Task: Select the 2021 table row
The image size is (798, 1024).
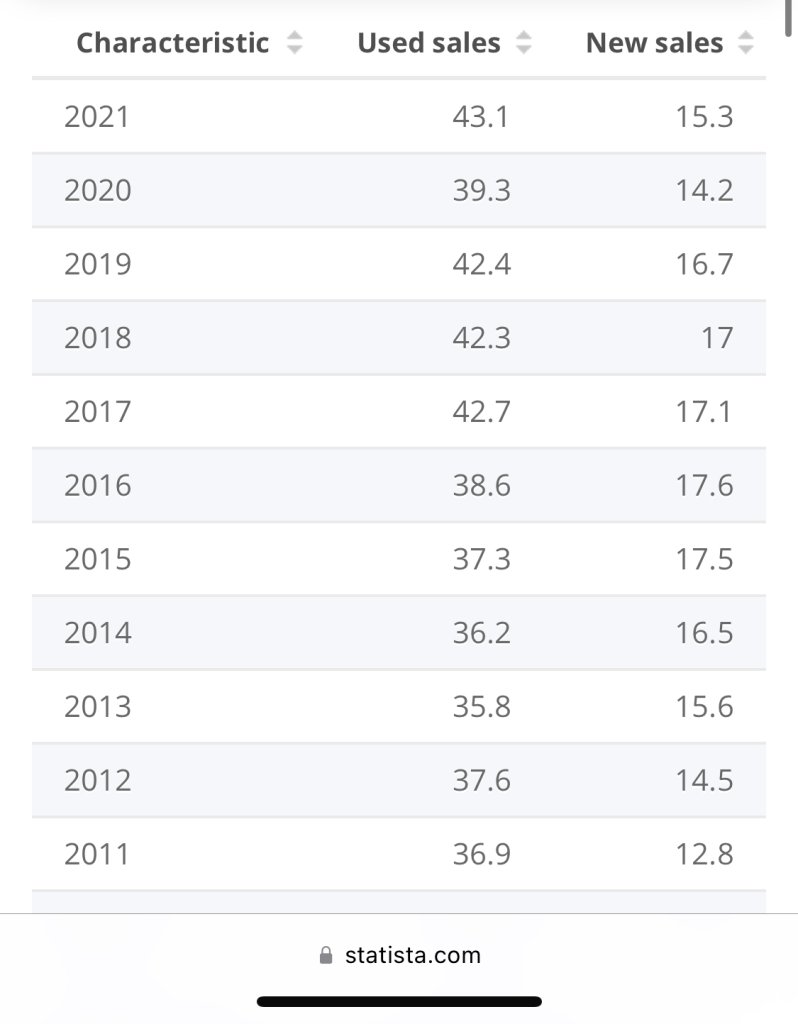Action: (x=399, y=117)
